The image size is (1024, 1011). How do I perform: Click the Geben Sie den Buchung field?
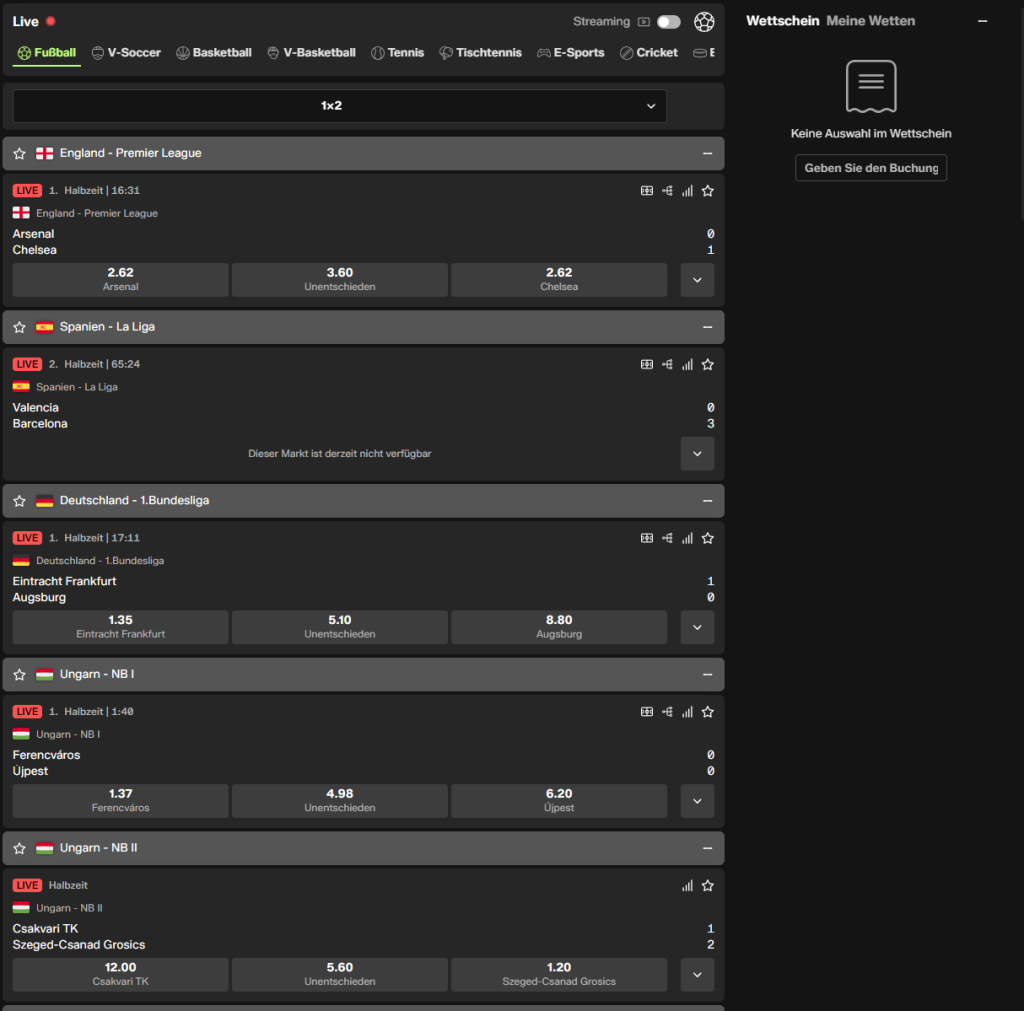pyautogui.click(x=871, y=168)
